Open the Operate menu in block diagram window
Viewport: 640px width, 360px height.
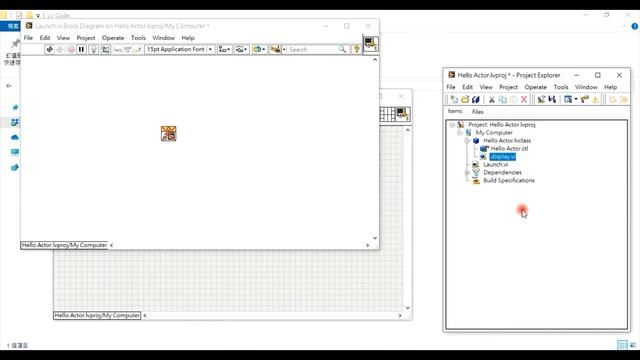pos(113,38)
